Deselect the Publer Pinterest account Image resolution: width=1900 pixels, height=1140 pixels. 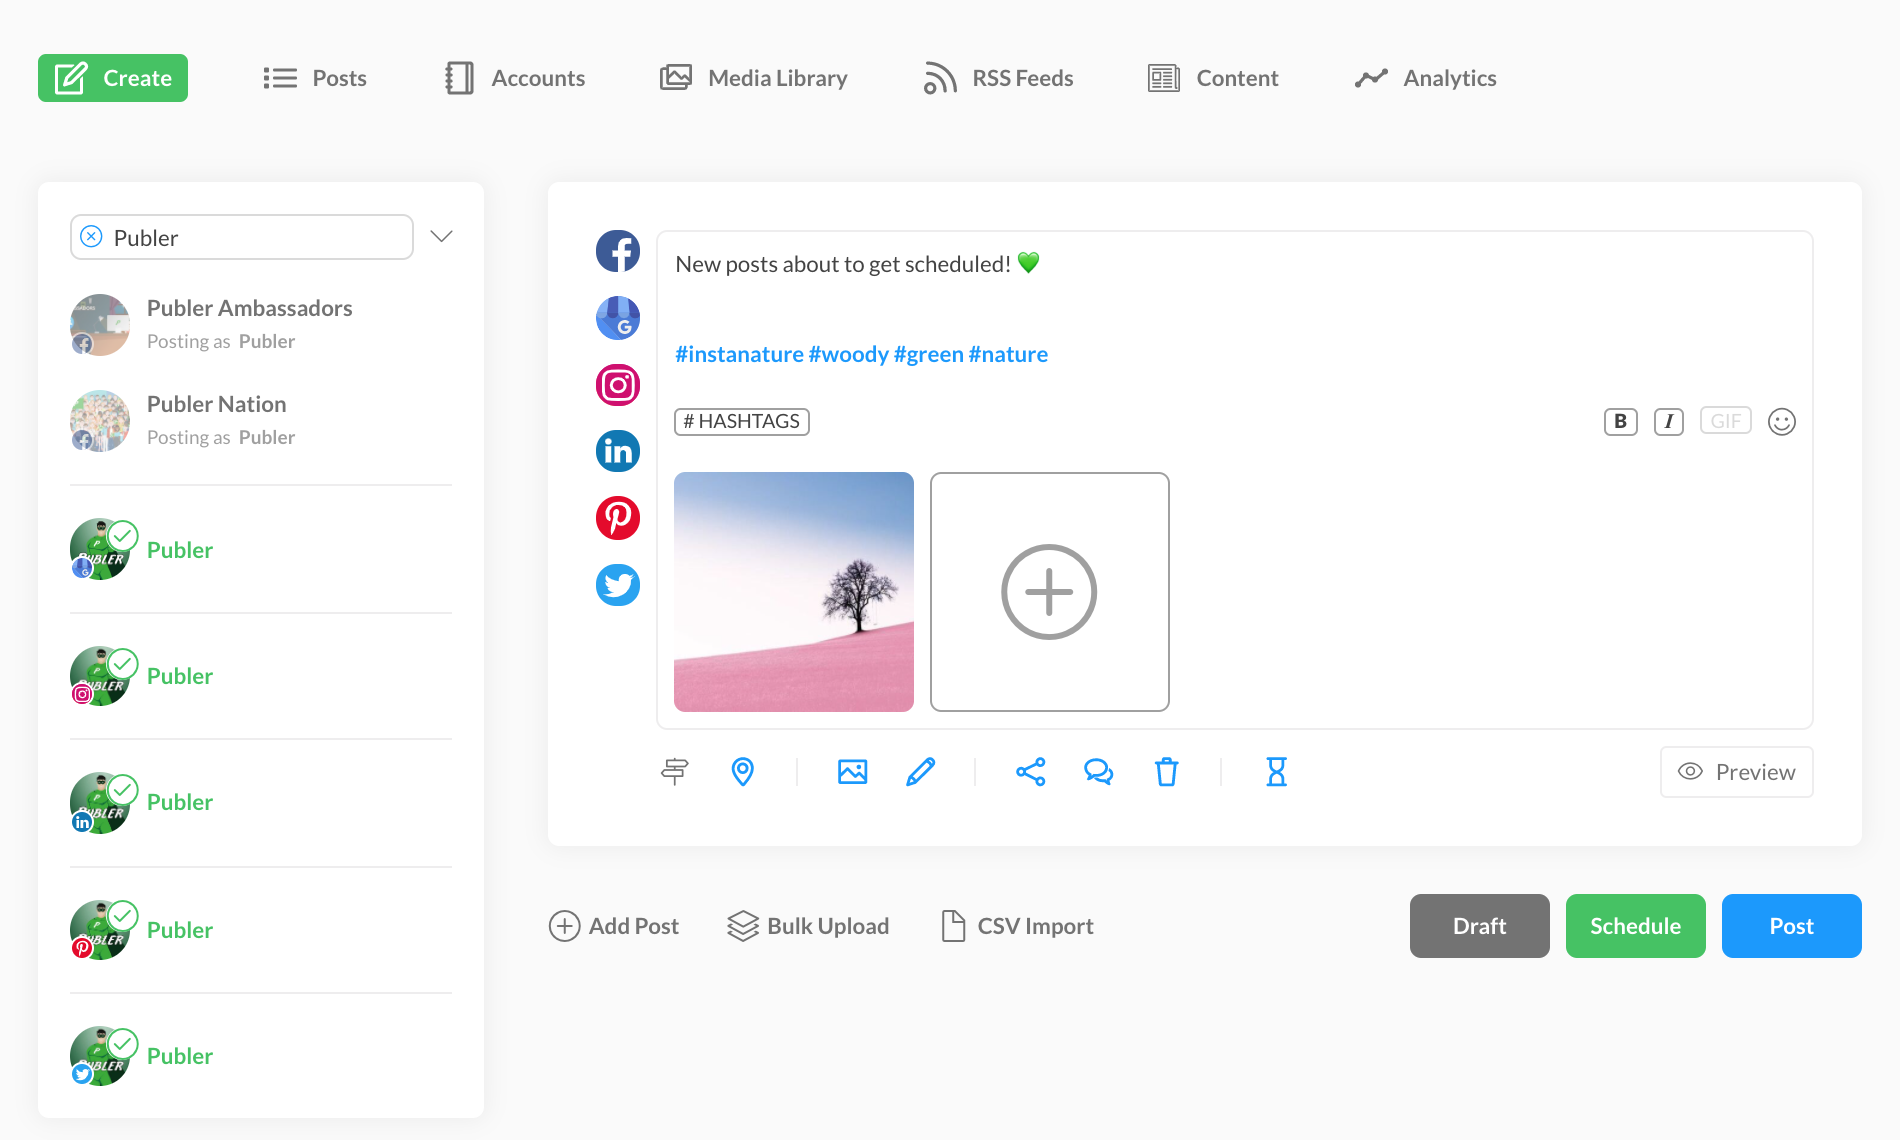pyautogui.click(x=122, y=917)
